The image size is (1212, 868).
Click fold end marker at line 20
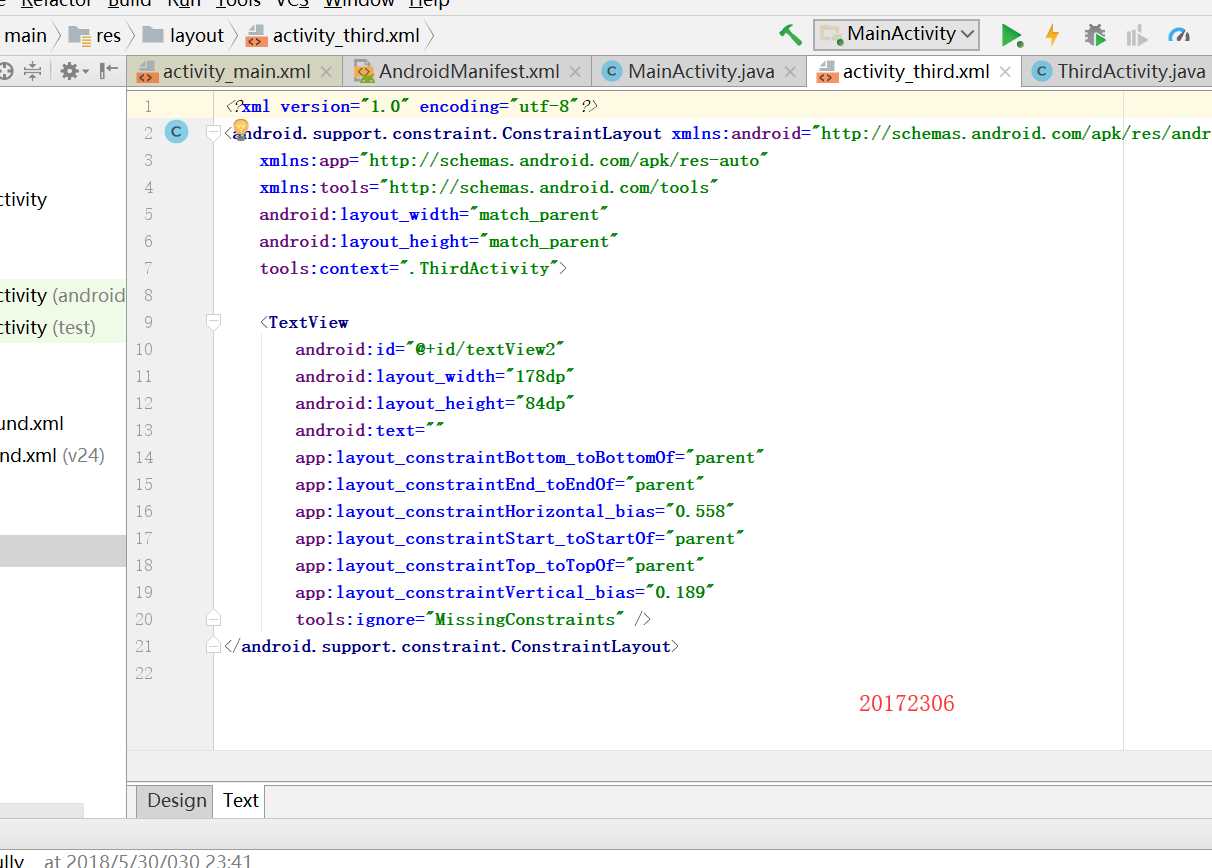[x=212, y=619]
